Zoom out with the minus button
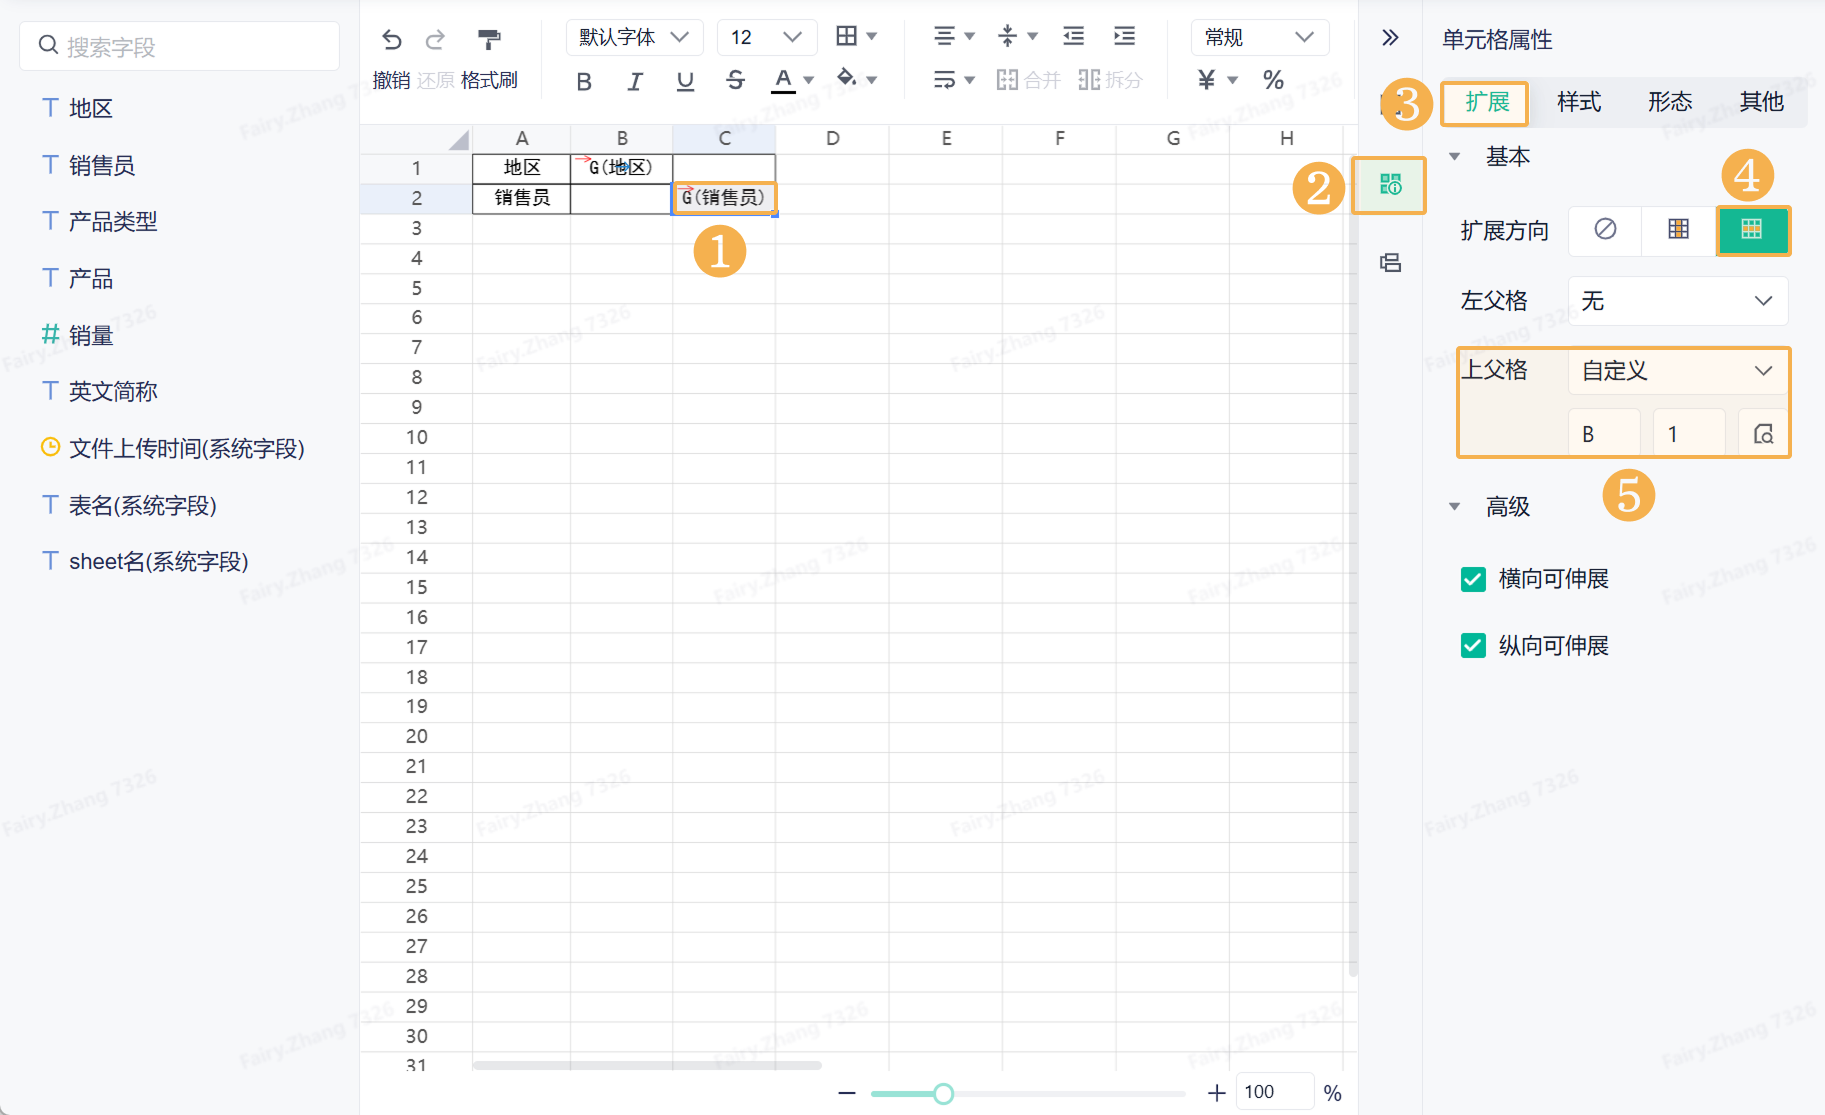Viewport: 1825px width, 1115px height. click(x=847, y=1093)
